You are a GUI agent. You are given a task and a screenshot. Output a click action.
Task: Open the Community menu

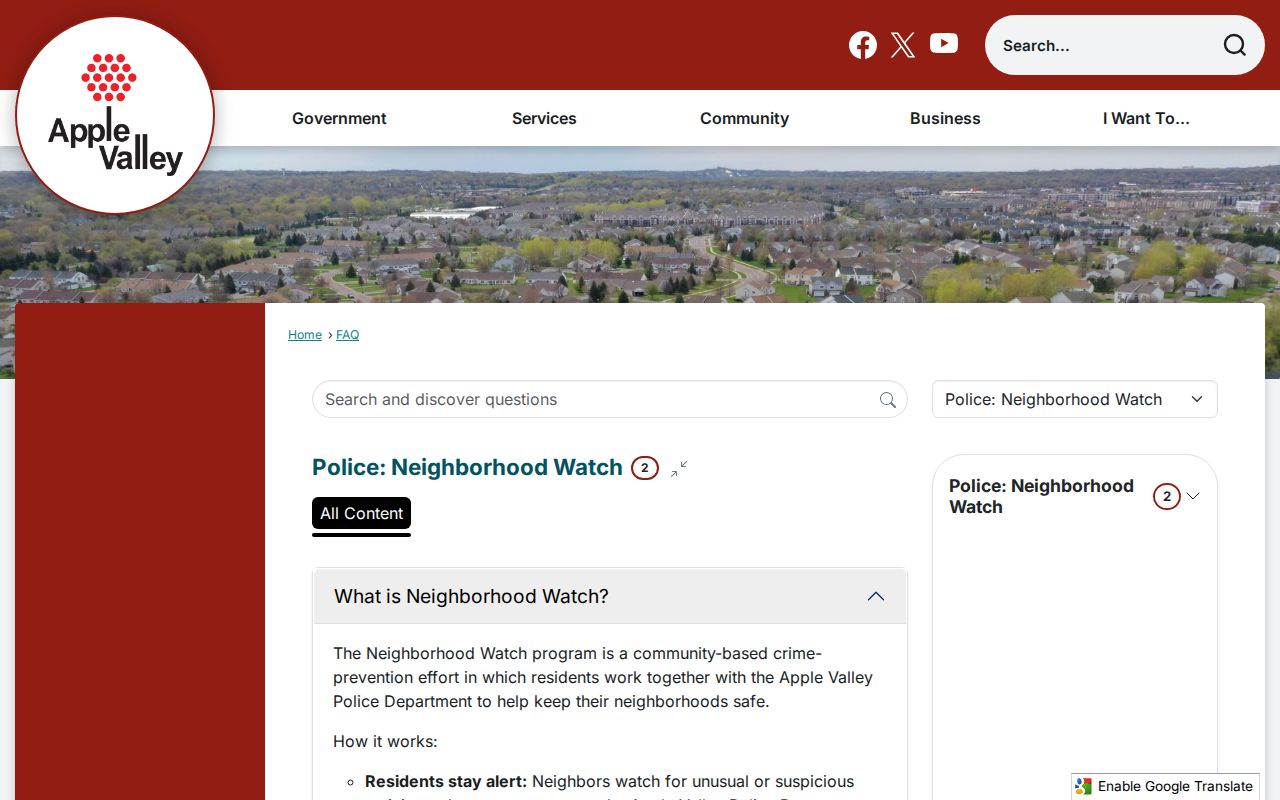point(744,118)
